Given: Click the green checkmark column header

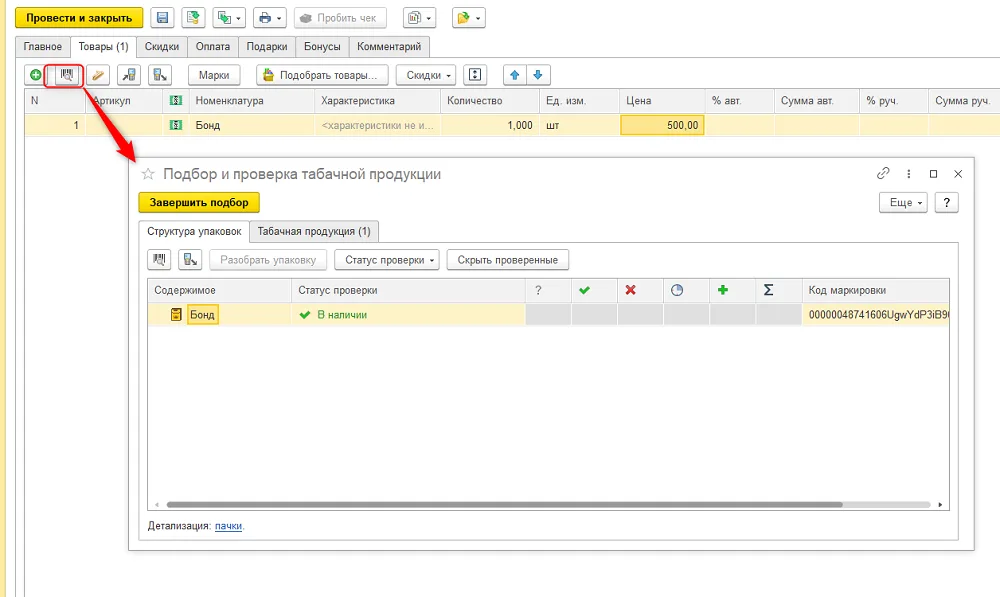Looking at the screenshot, I should pyautogui.click(x=594, y=290).
